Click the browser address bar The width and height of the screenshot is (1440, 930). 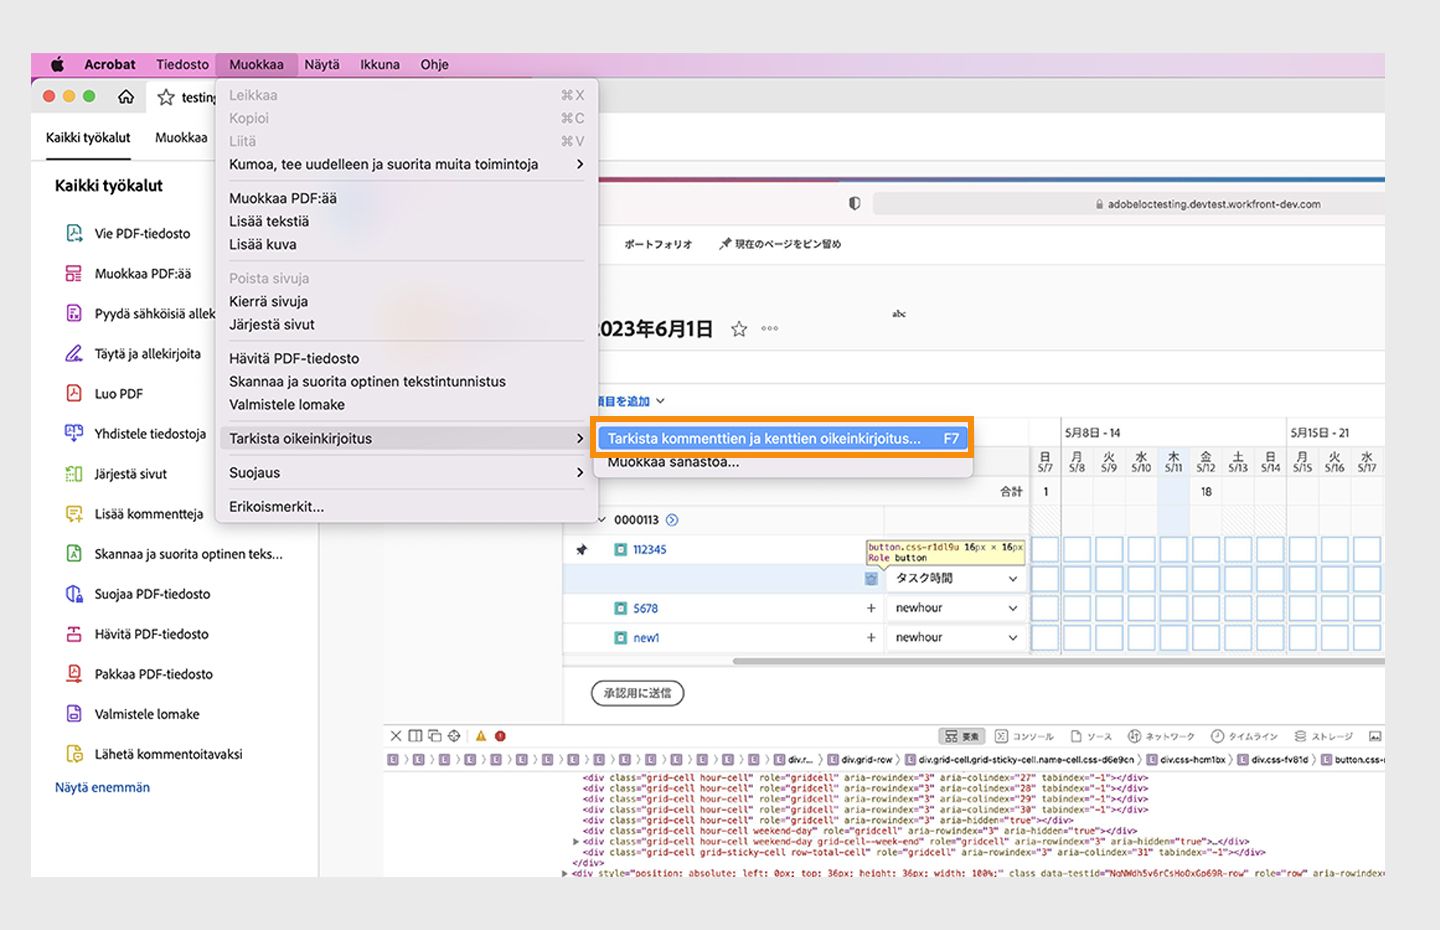(1128, 204)
